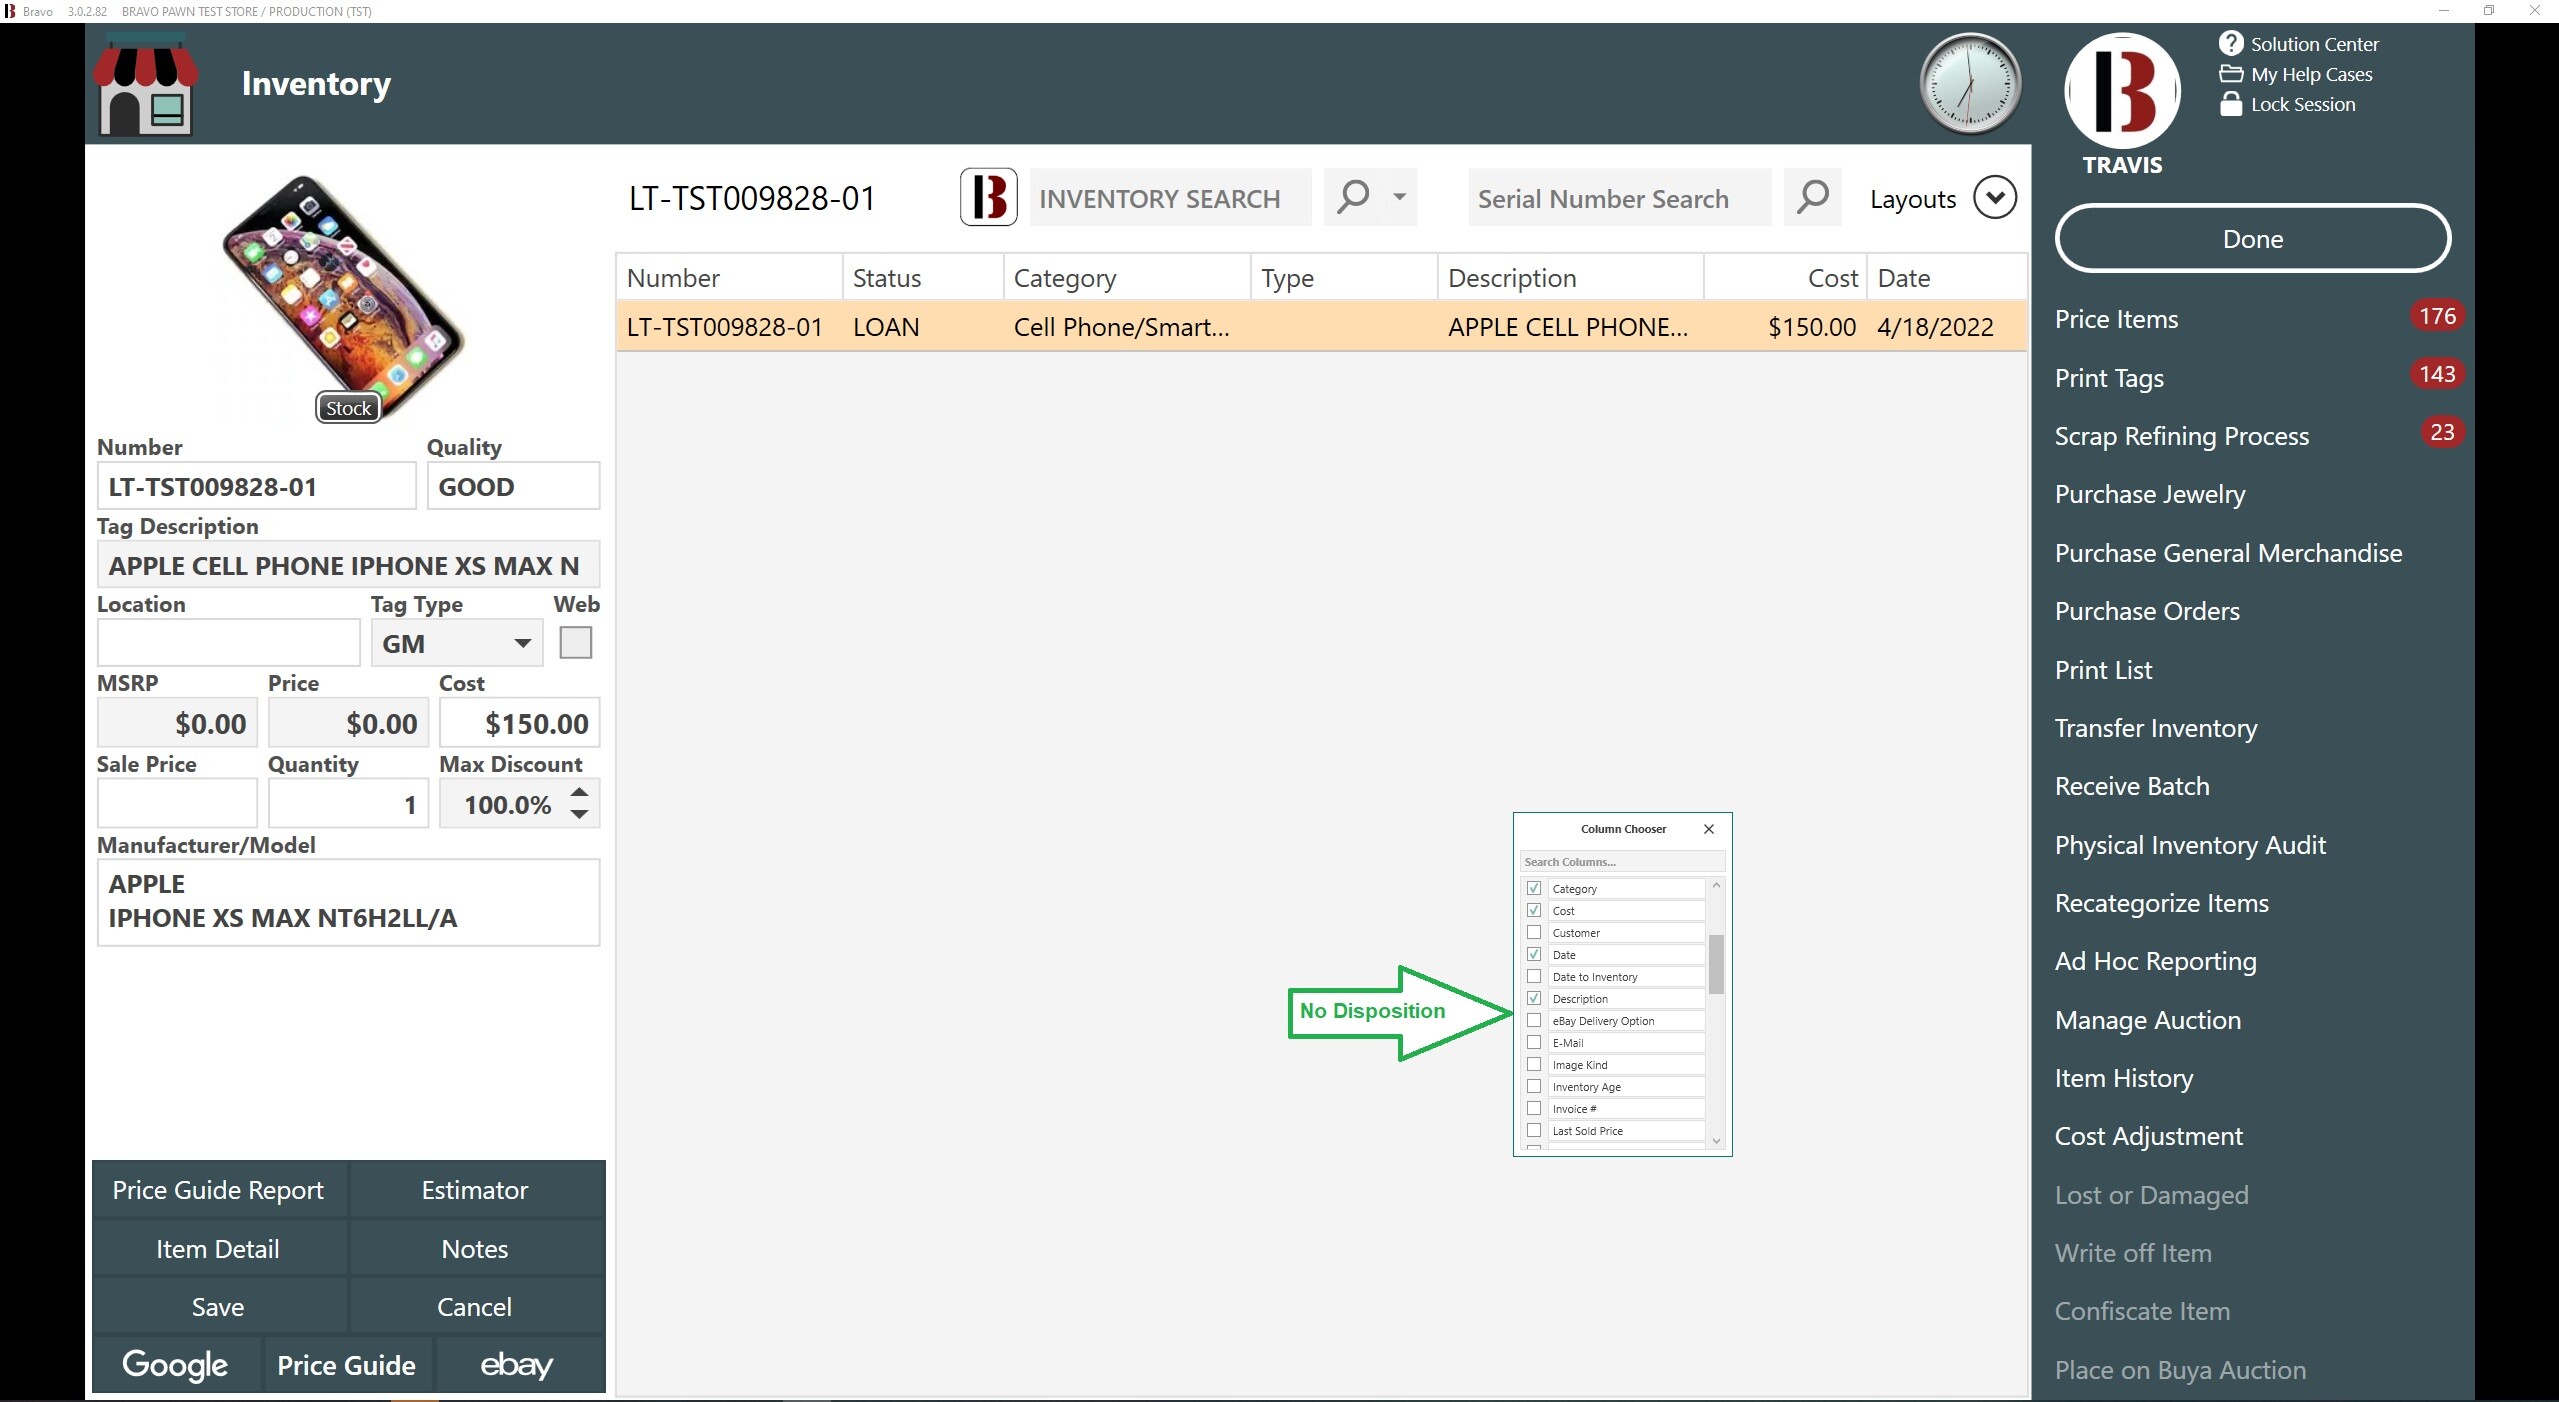Screen dimensions: 2559x1402
Task: Sort by the Type column header
Action: 1344,278
